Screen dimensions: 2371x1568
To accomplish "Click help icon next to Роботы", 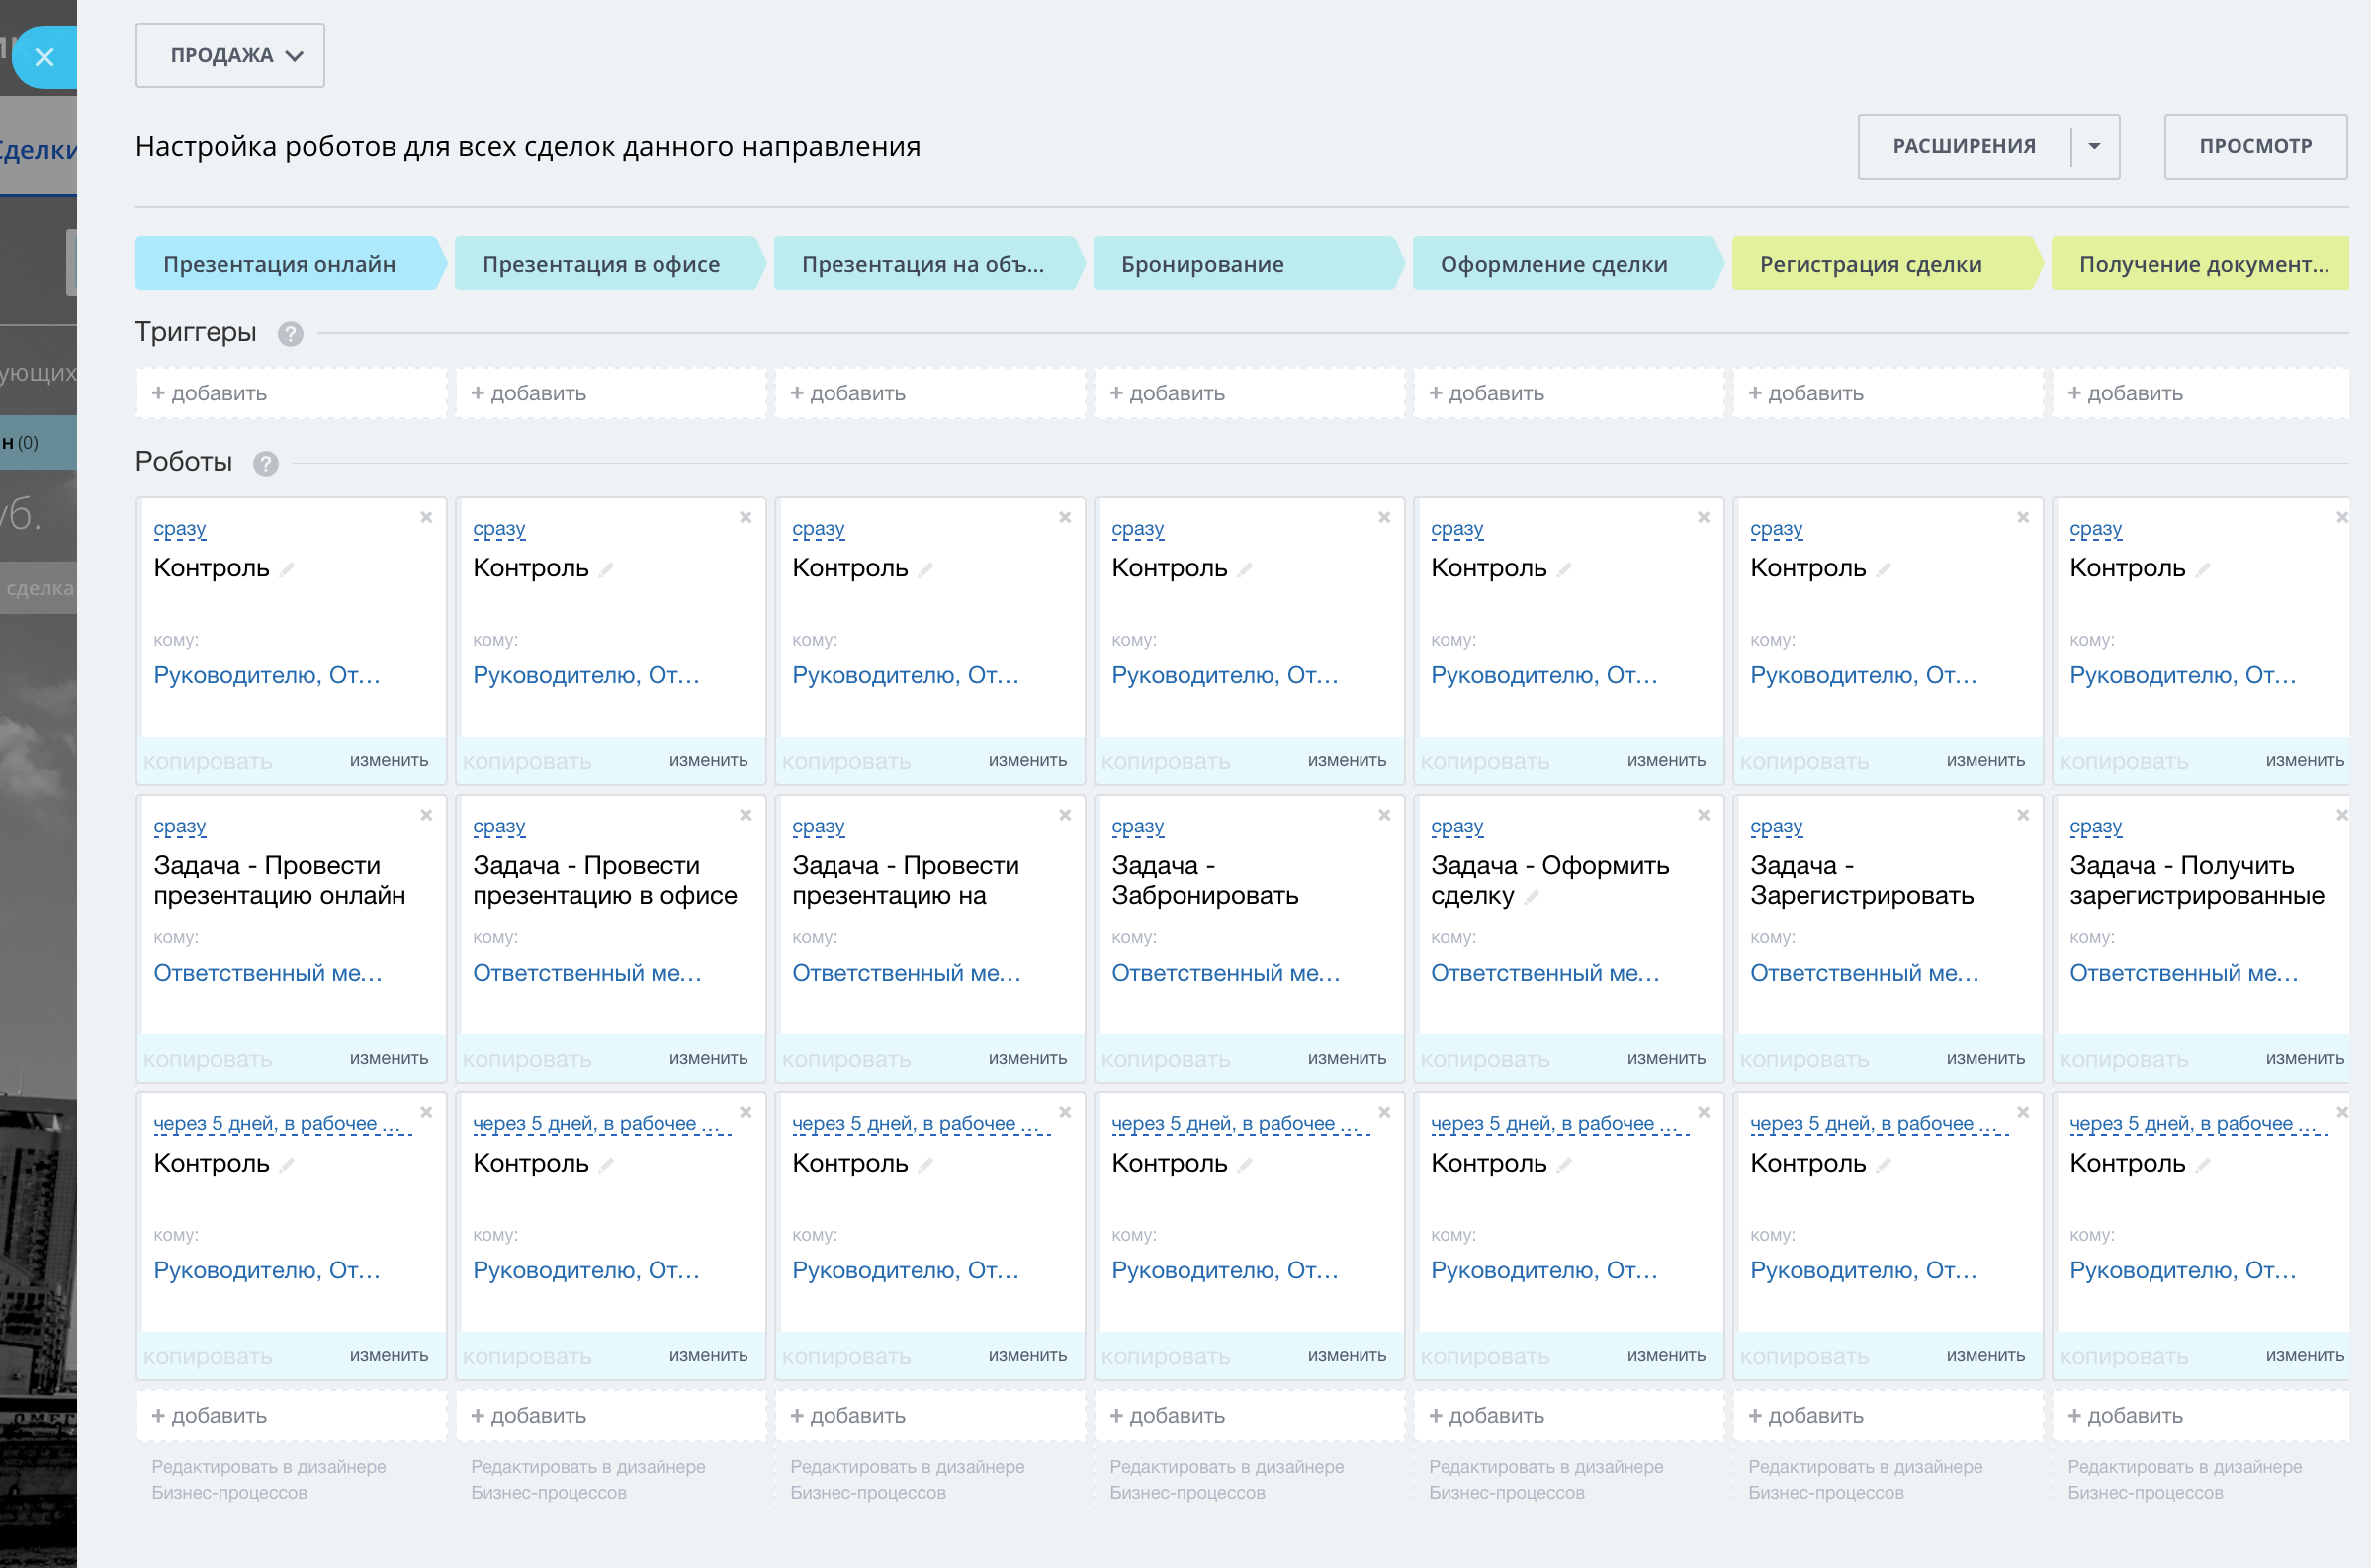I will coord(265,464).
